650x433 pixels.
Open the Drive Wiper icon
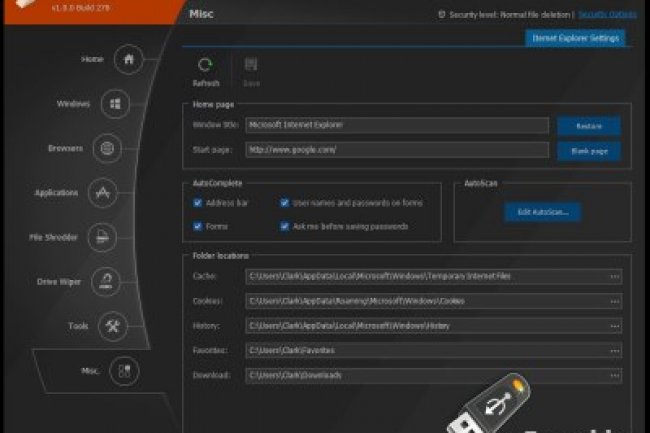pos(106,282)
